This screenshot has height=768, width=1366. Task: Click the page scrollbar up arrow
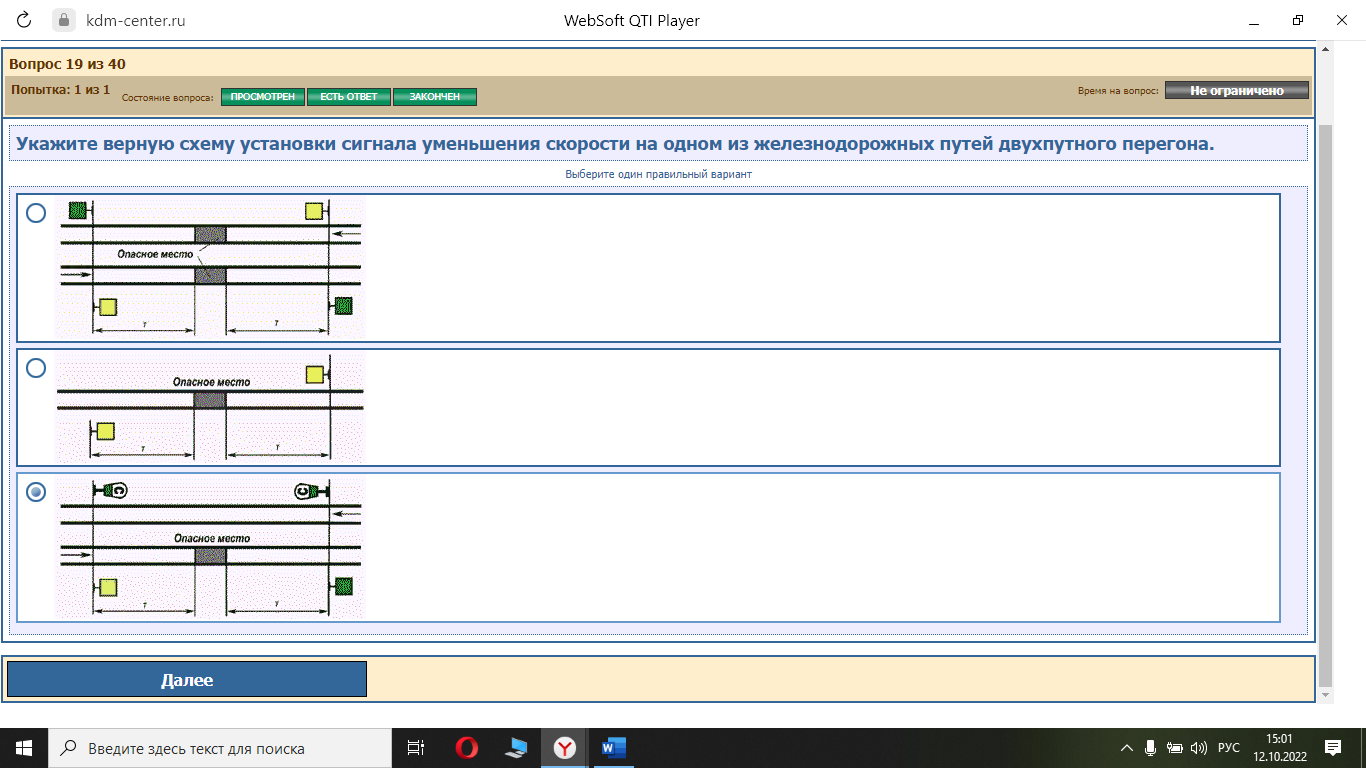[1326, 48]
